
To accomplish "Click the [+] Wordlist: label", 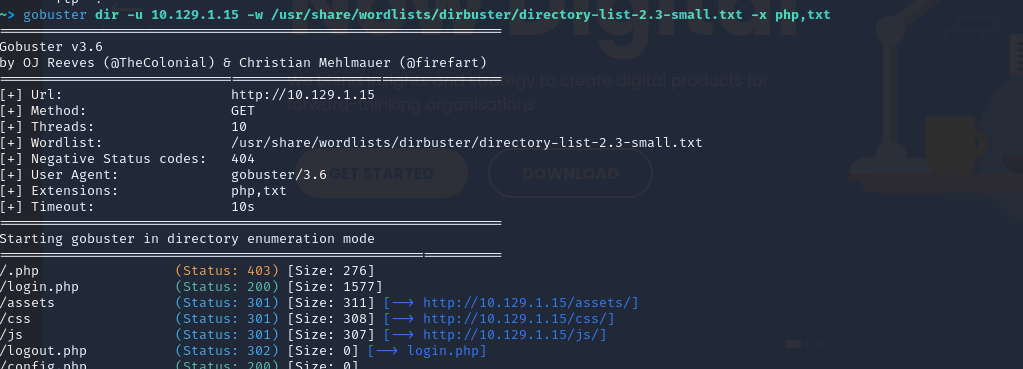I will (x=51, y=143).
